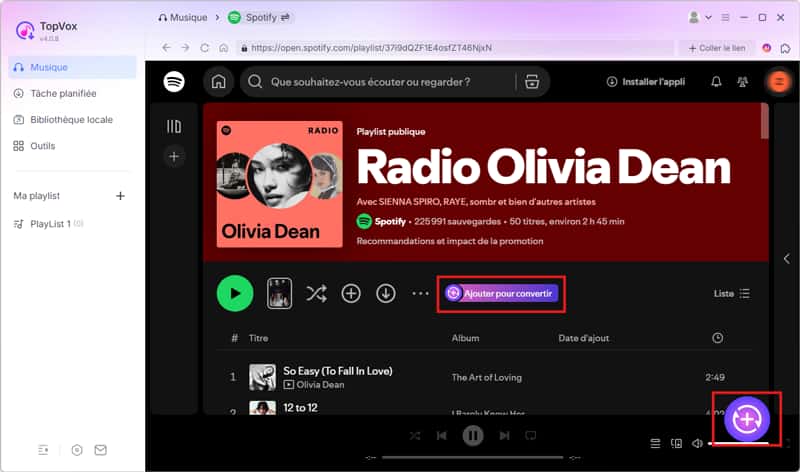800x472 pixels.
Task: Play the Radio Olivia Dean playlist
Action: coord(235,293)
